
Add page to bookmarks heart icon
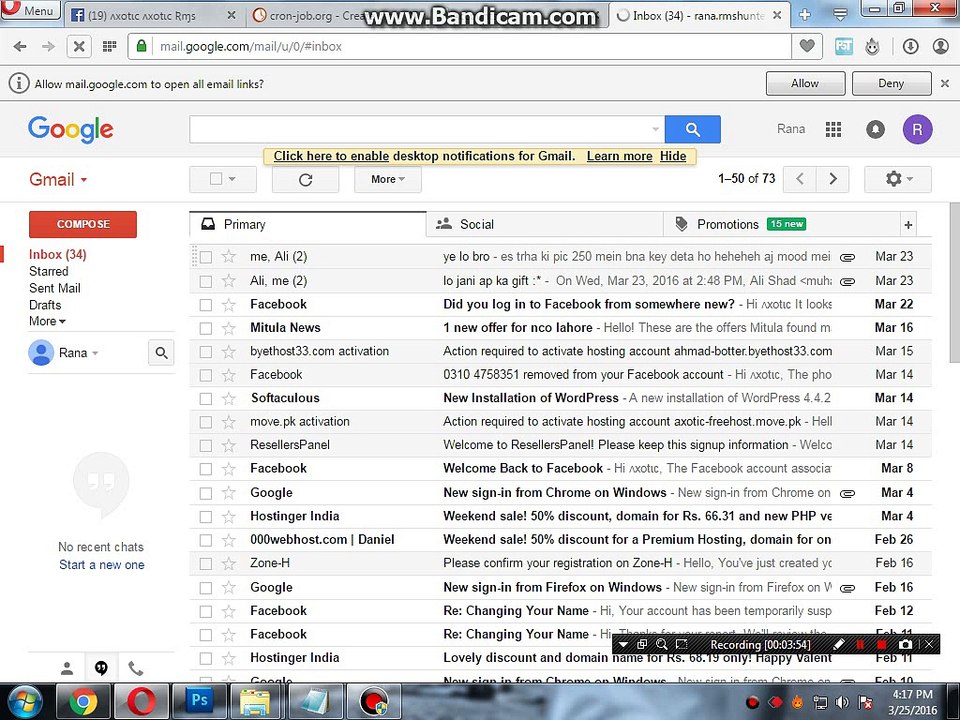pos(807,46)
